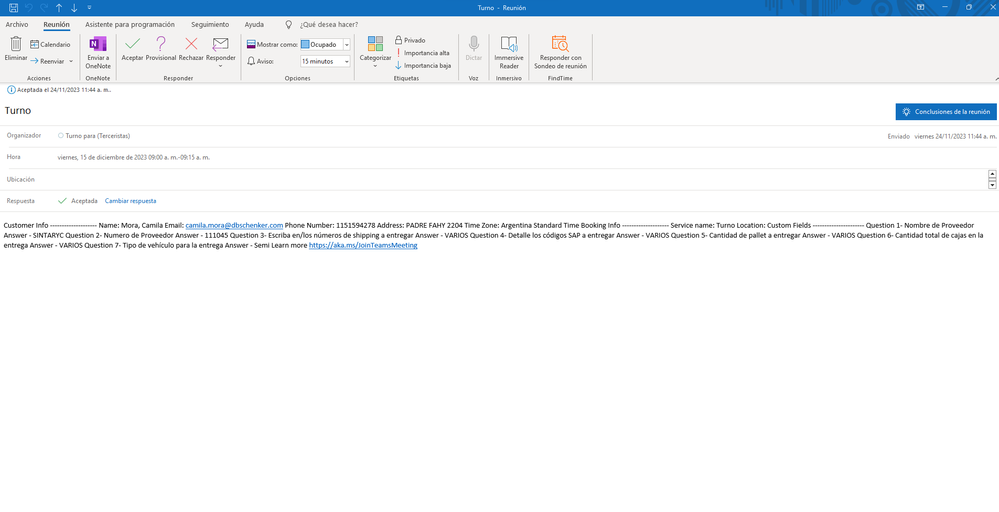This screenshot has height=512, width=999.
Task: Open the ribbon display options button
Action: point(920,7)
